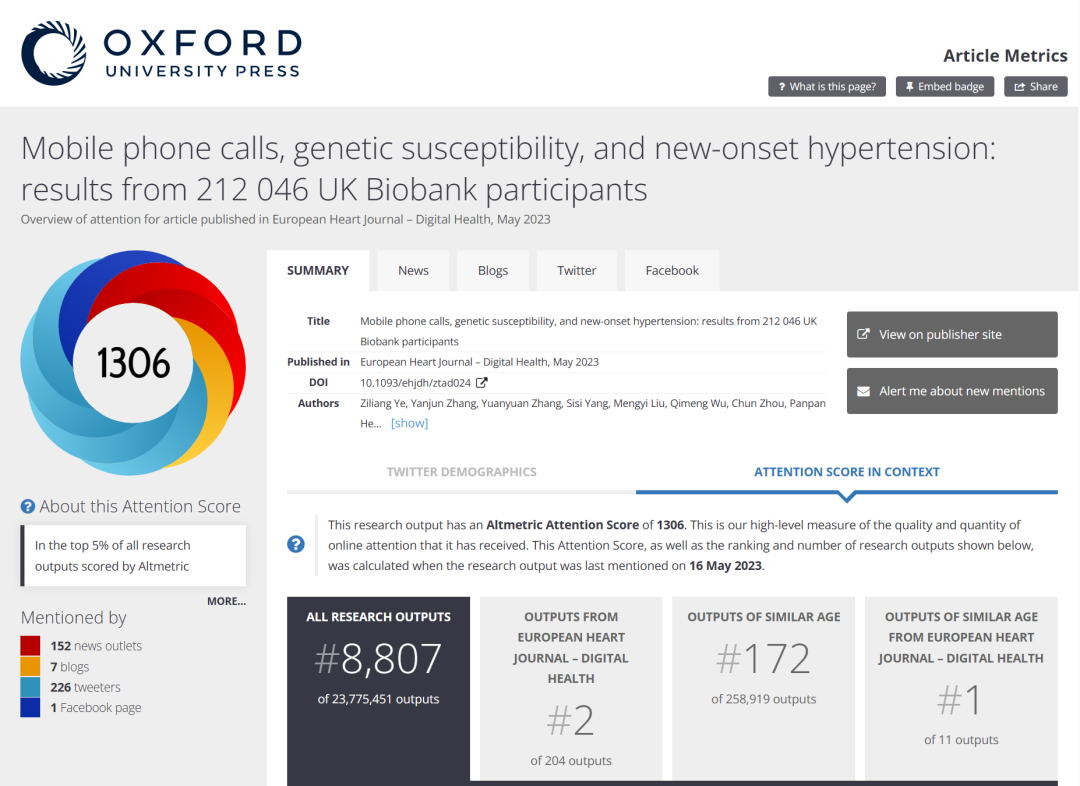The height and width of the screenshot is (786, 1080).
Task: Open the What is this page? help button
Action: click(x=827, y=86)
